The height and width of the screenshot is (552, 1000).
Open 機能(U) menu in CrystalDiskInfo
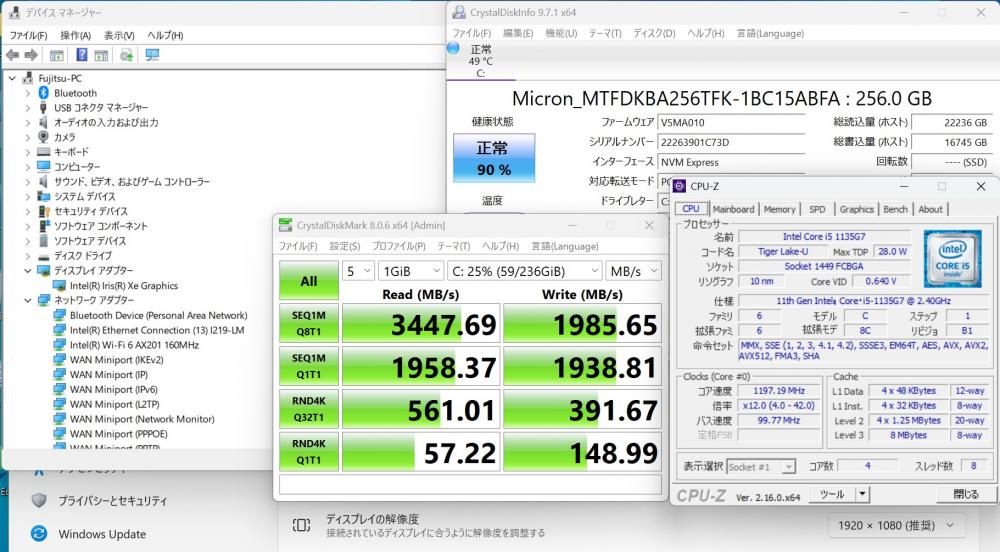pyautogui.click(x=561, y=33)
